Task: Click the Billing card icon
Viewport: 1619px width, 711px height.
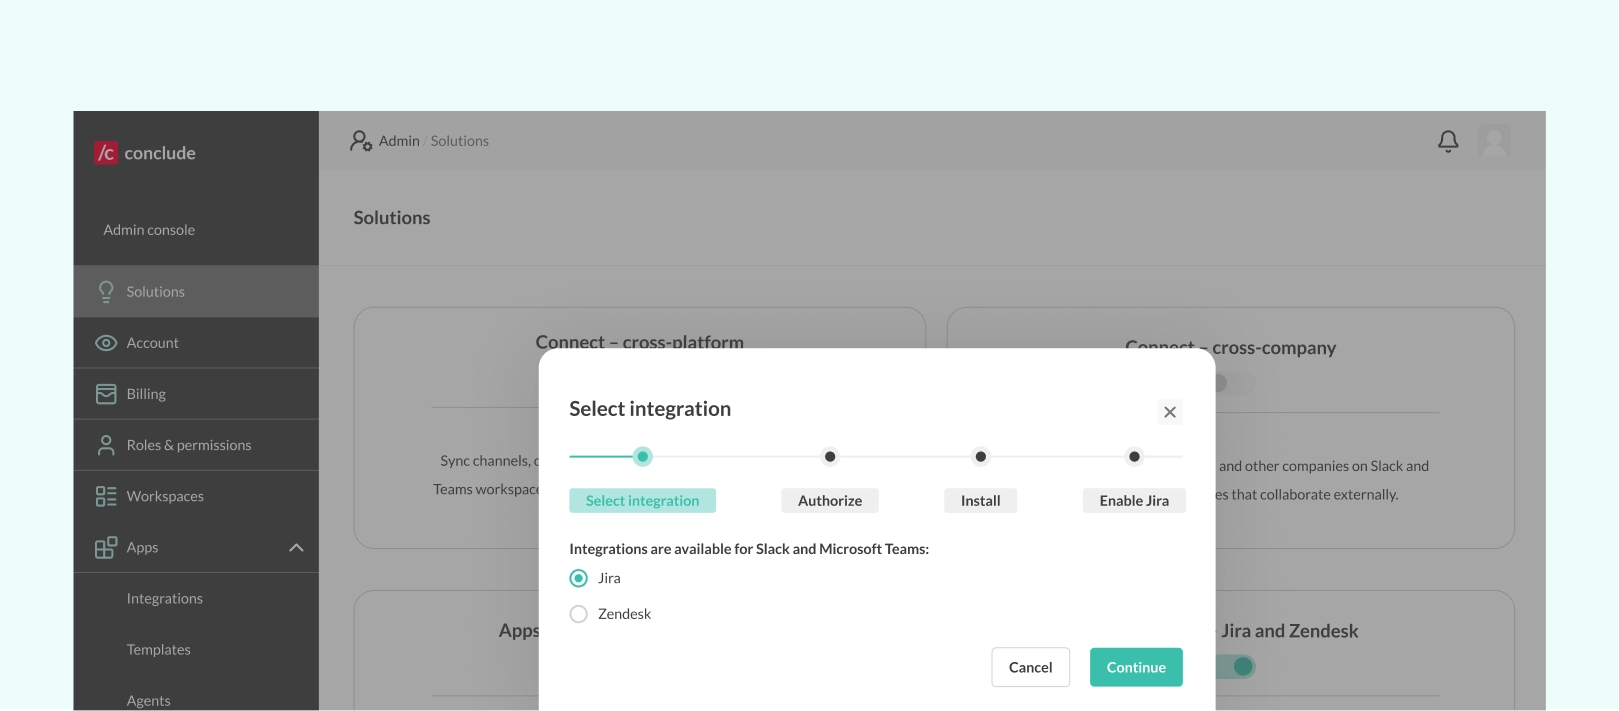Action: click(106, 394)
